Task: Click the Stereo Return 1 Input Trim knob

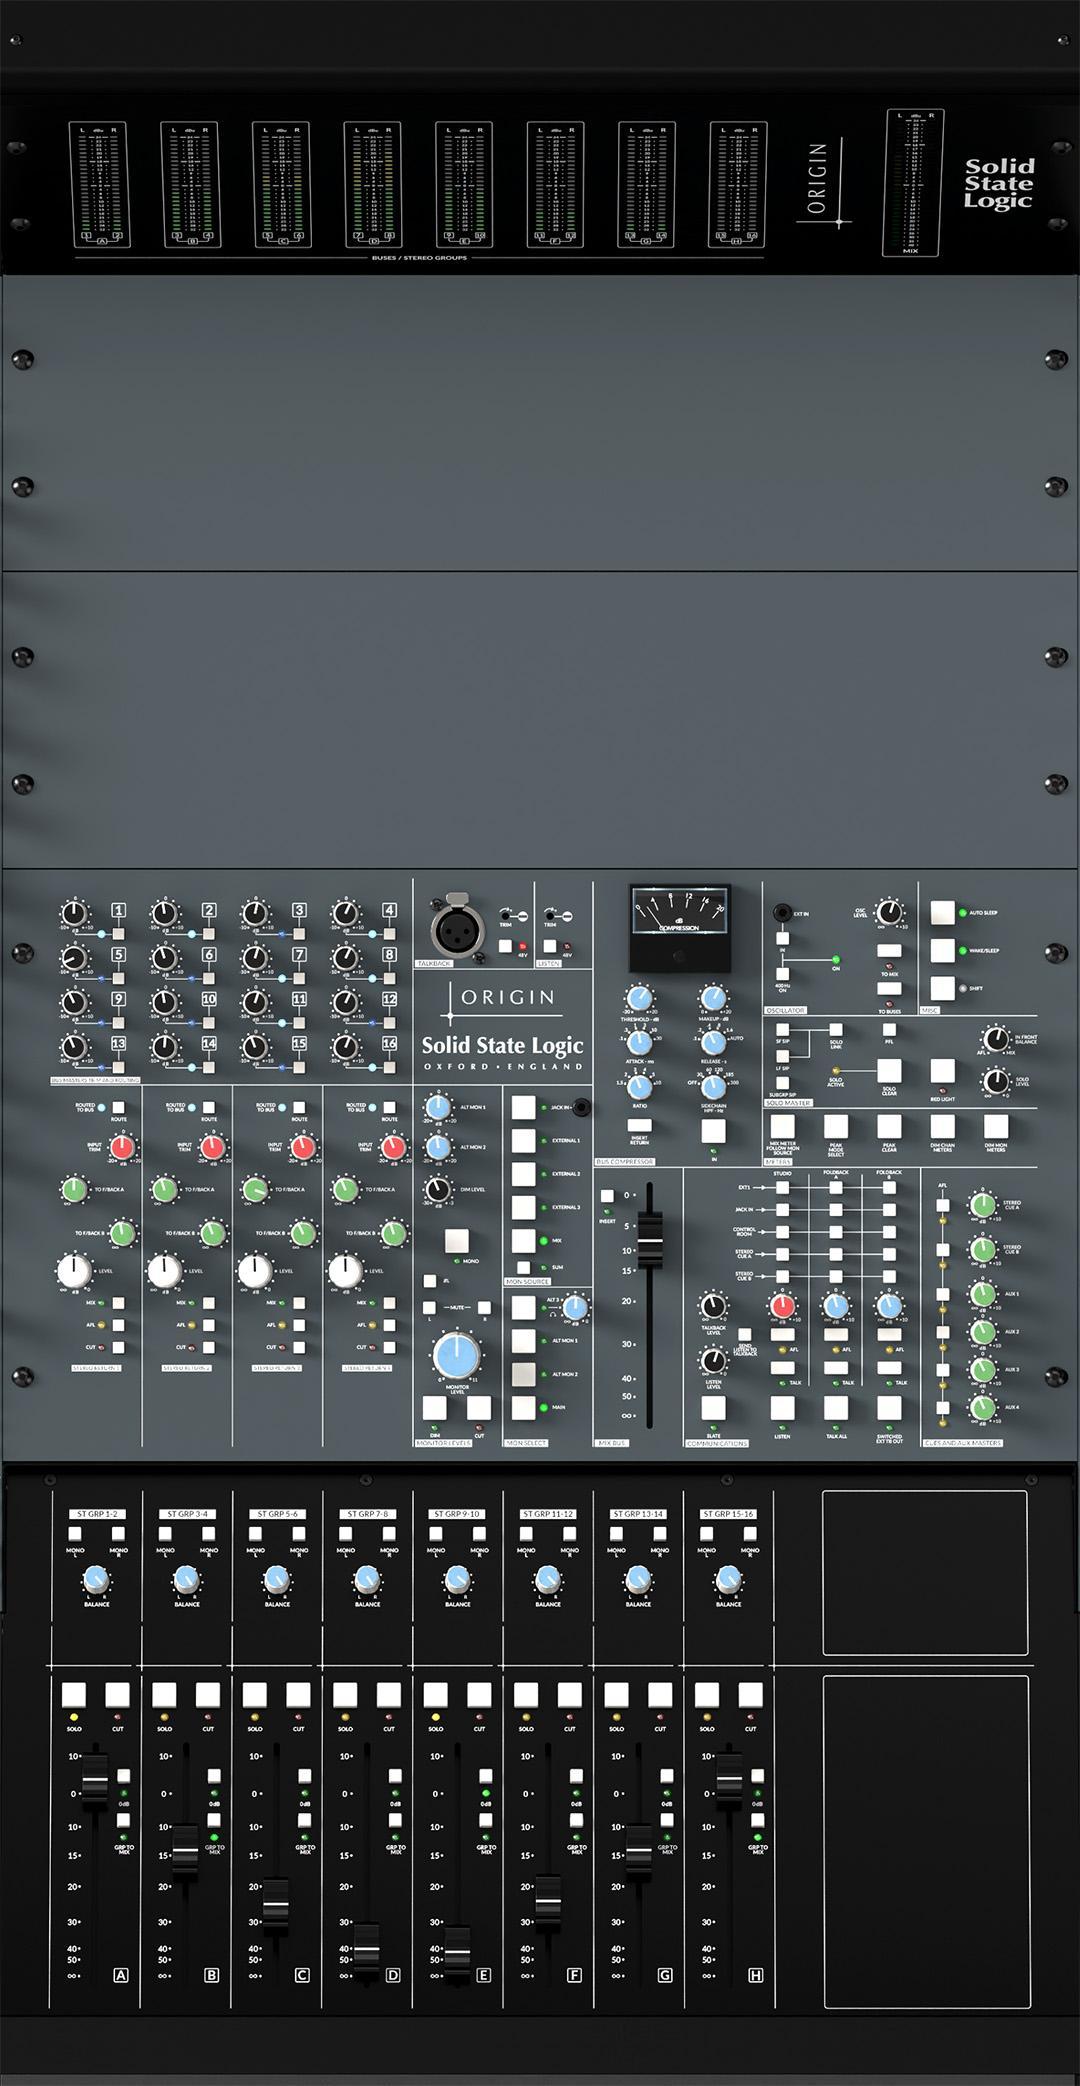Action: (122, 1148)
